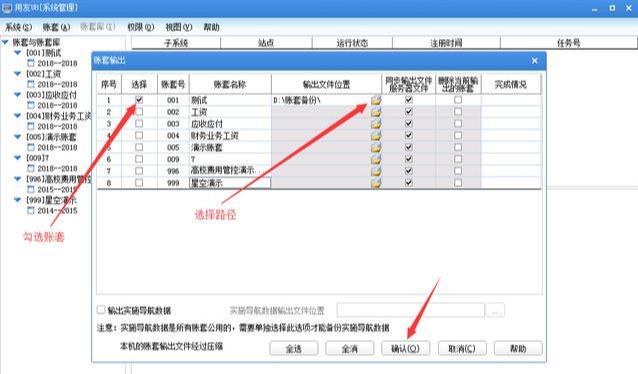Toggle sync server files checkbox for 004 财务业务工资
Viewport: 638px width, 374px height.
tap(409, 135)
